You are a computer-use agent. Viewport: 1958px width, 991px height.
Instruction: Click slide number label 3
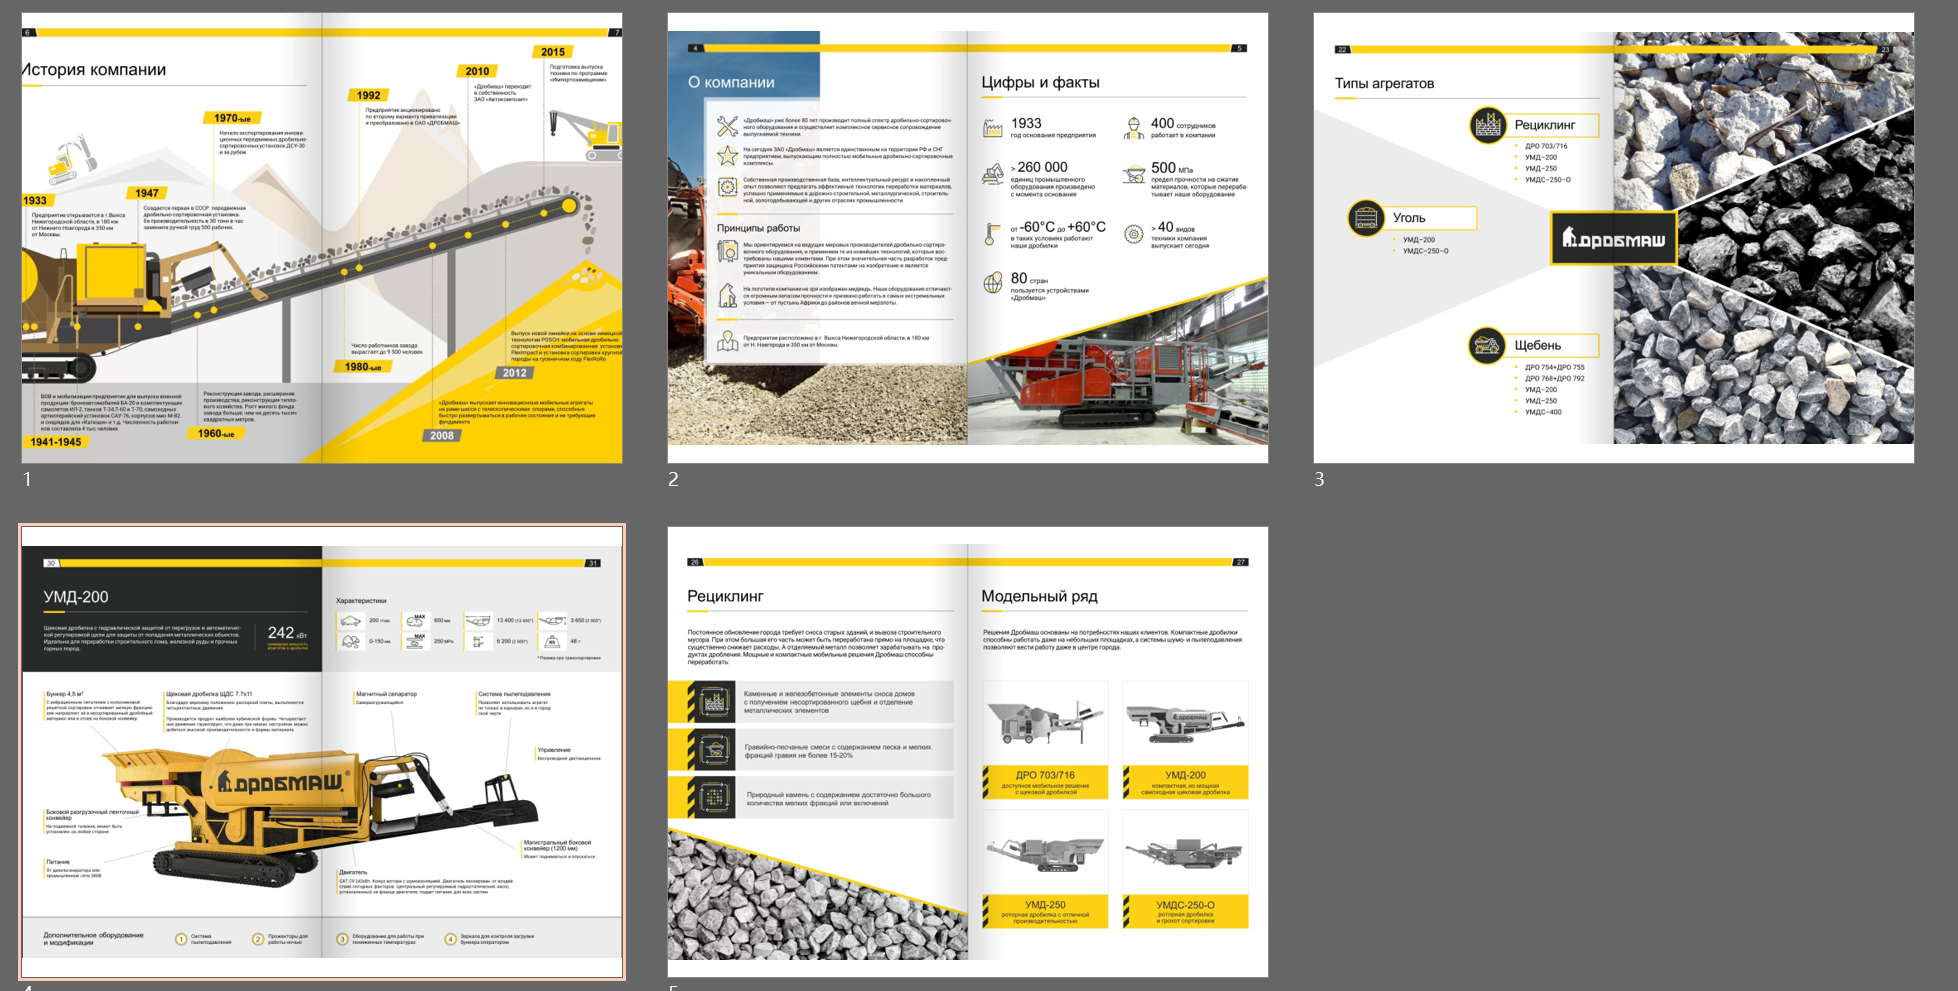tap(1319, 480)
